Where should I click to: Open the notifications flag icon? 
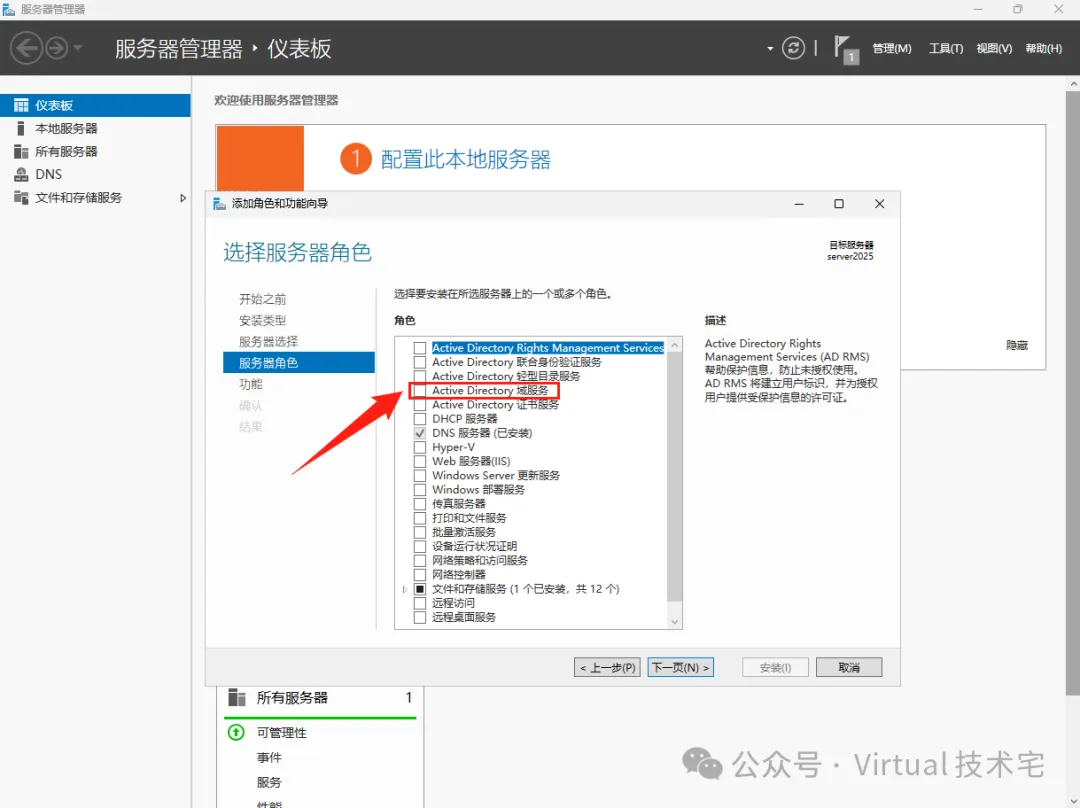tap(845, 50)
